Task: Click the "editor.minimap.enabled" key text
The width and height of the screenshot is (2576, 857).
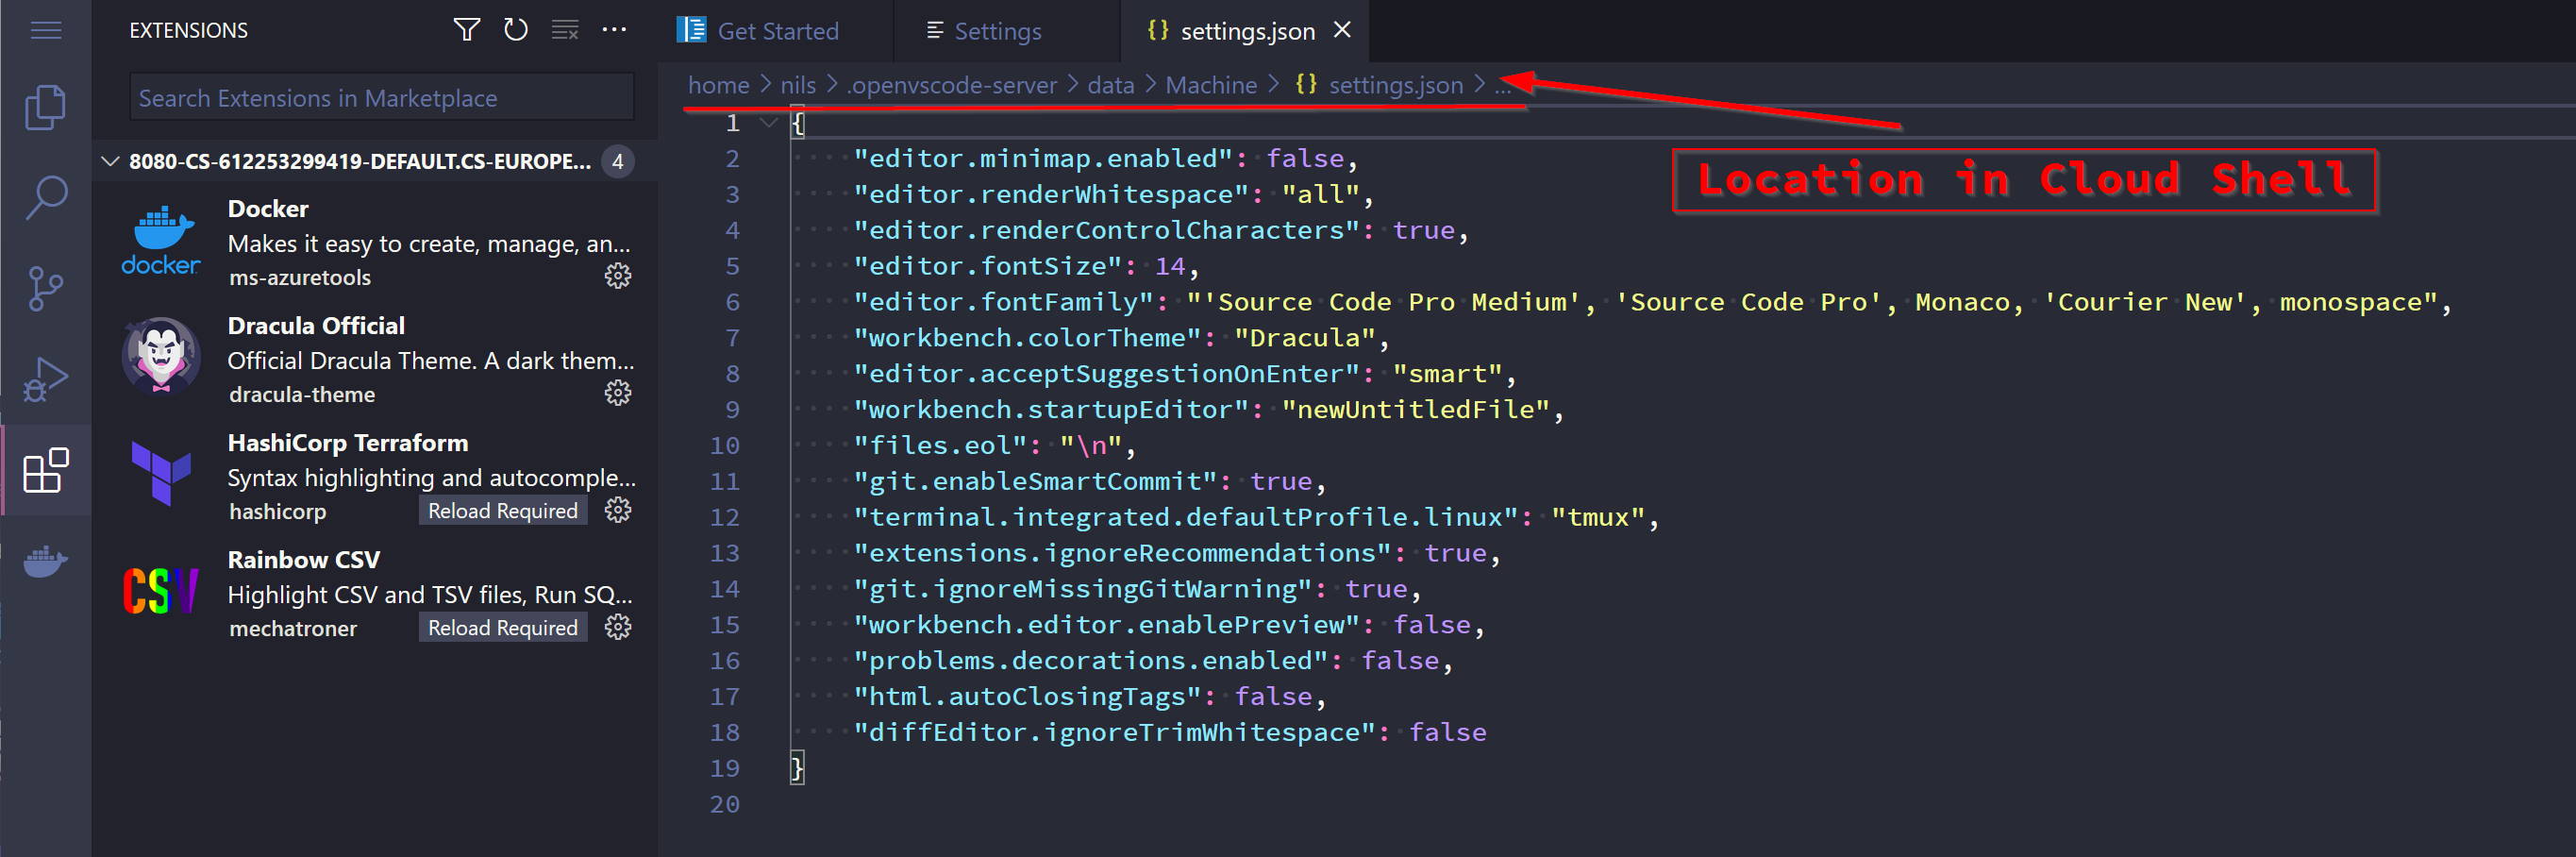Action: tap(1042, 158)
